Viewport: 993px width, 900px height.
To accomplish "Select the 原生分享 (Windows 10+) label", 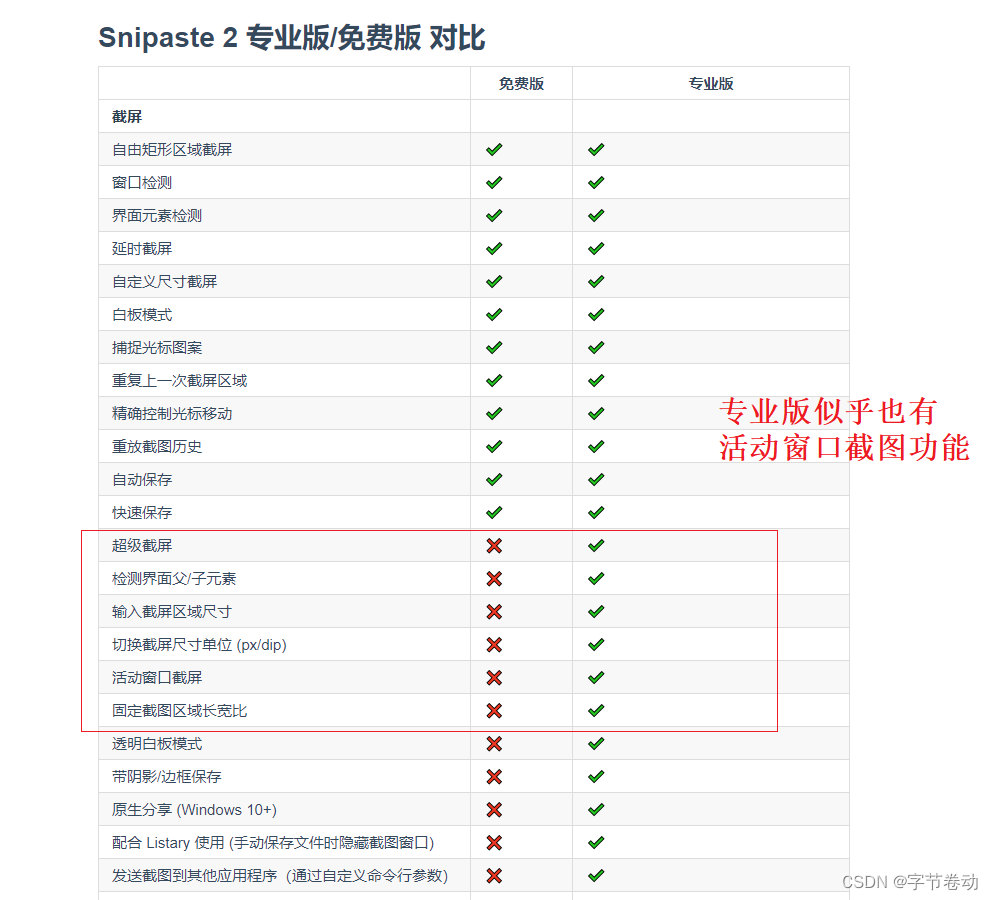I will 194,809.
